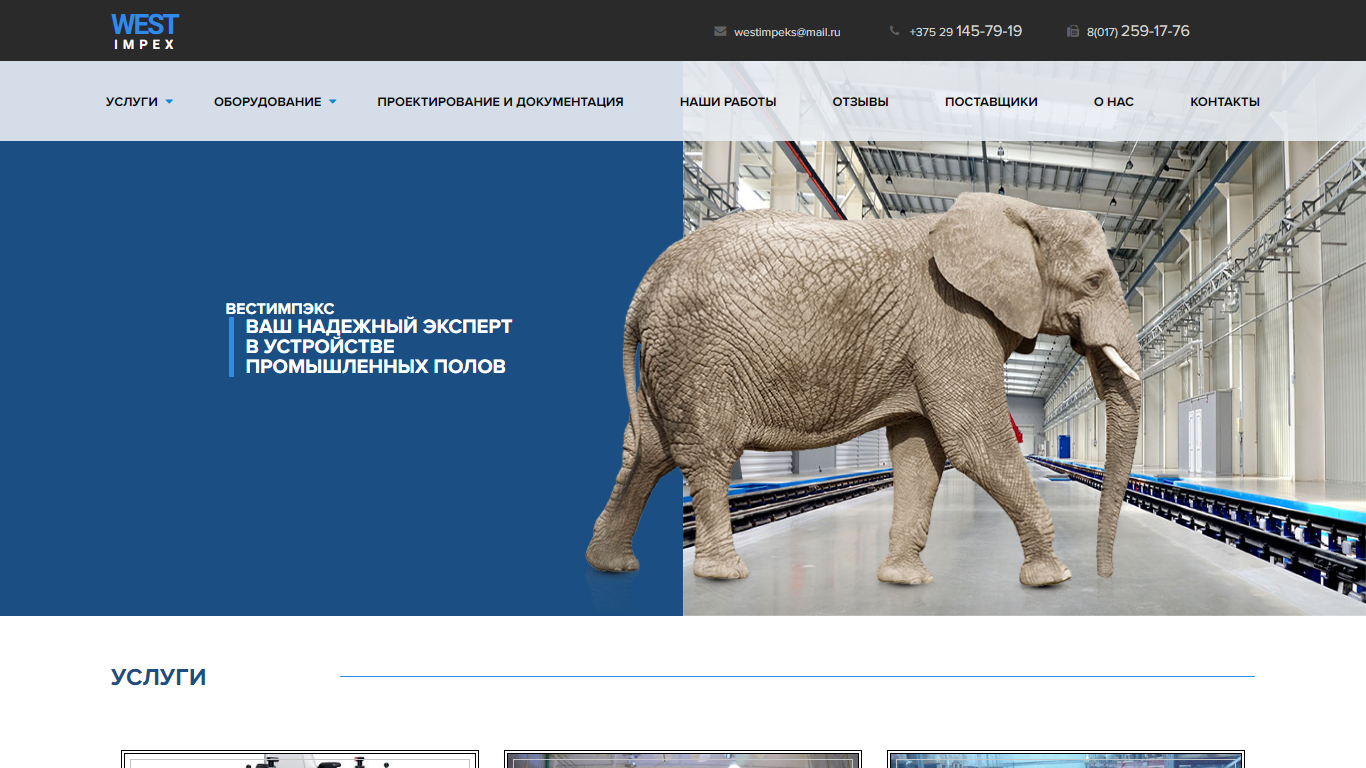Click the Услуги section heading

click(x=158, y=677)
